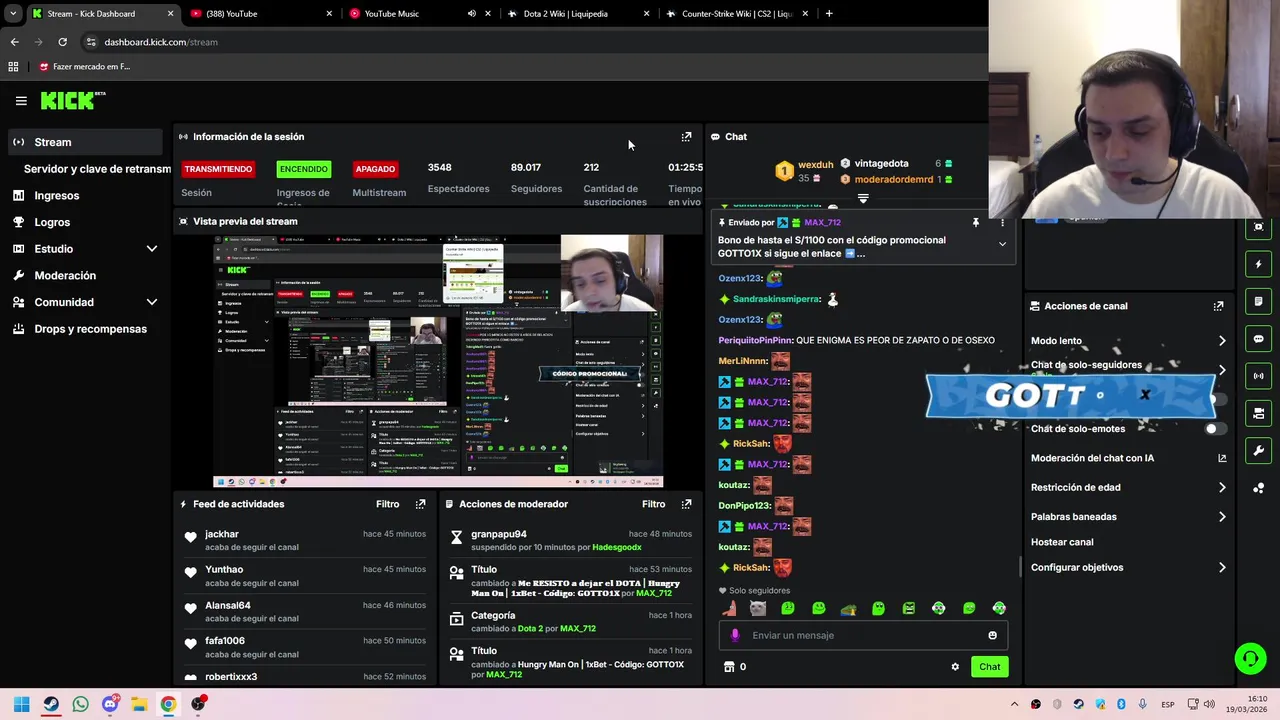Open Restricción de edad options arrow
The width and height of the screenshot is (1280, 720).
(1222, 488)
